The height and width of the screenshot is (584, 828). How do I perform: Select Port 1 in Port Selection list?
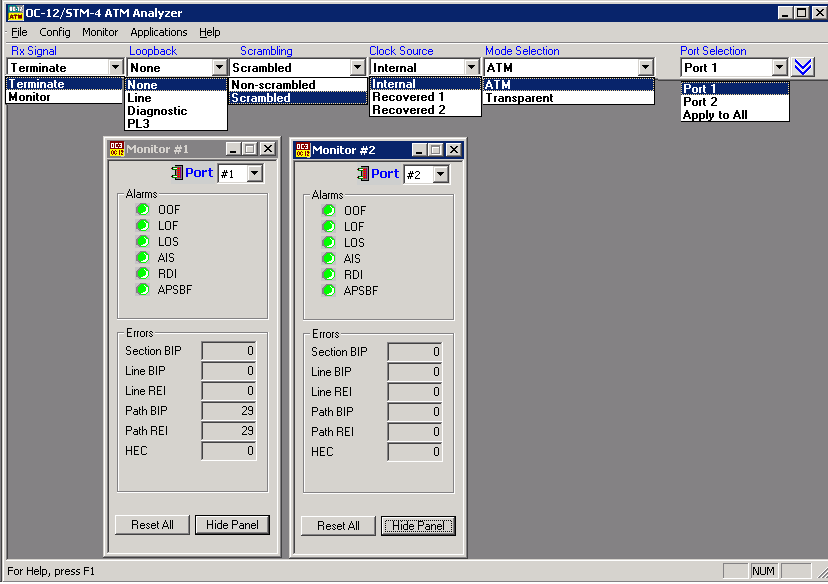(x=735, y=89)
